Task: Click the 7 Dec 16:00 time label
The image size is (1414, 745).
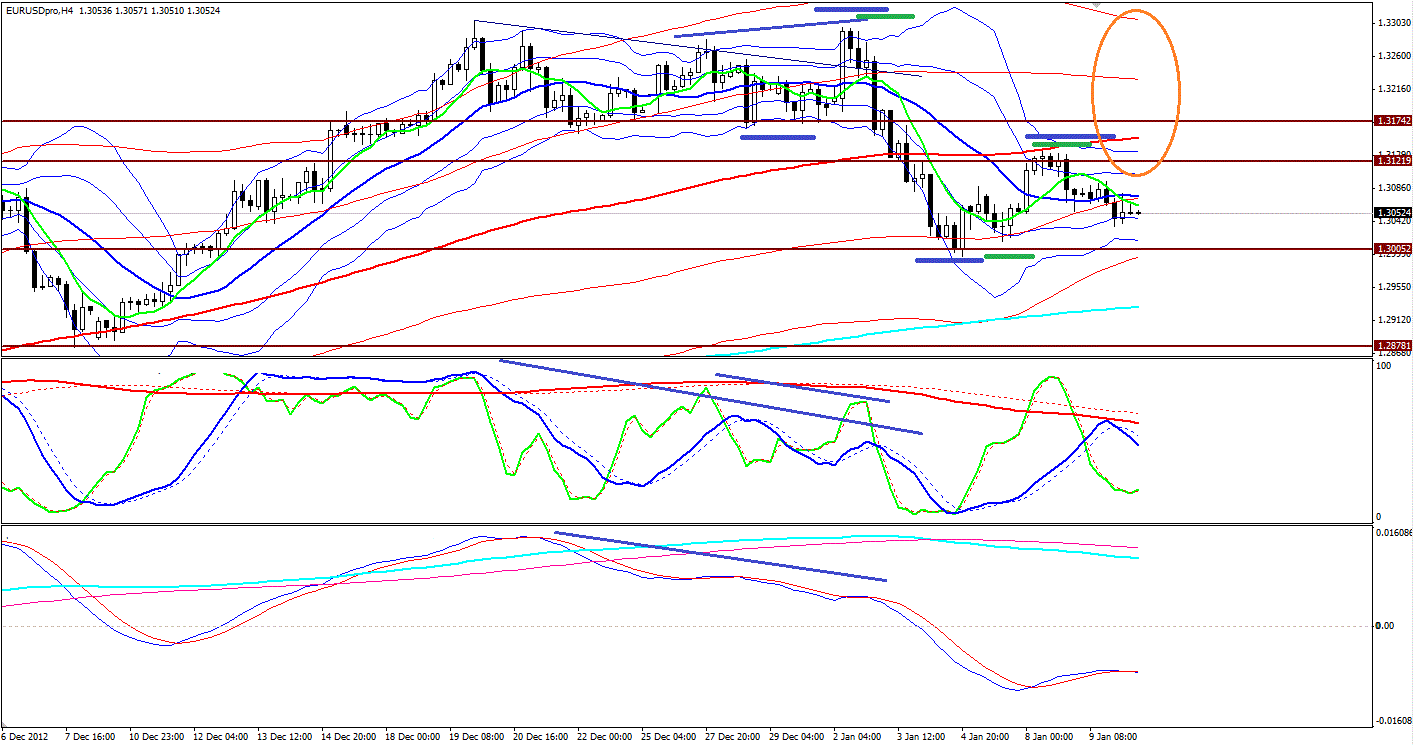Action: [x=92, y=736]
